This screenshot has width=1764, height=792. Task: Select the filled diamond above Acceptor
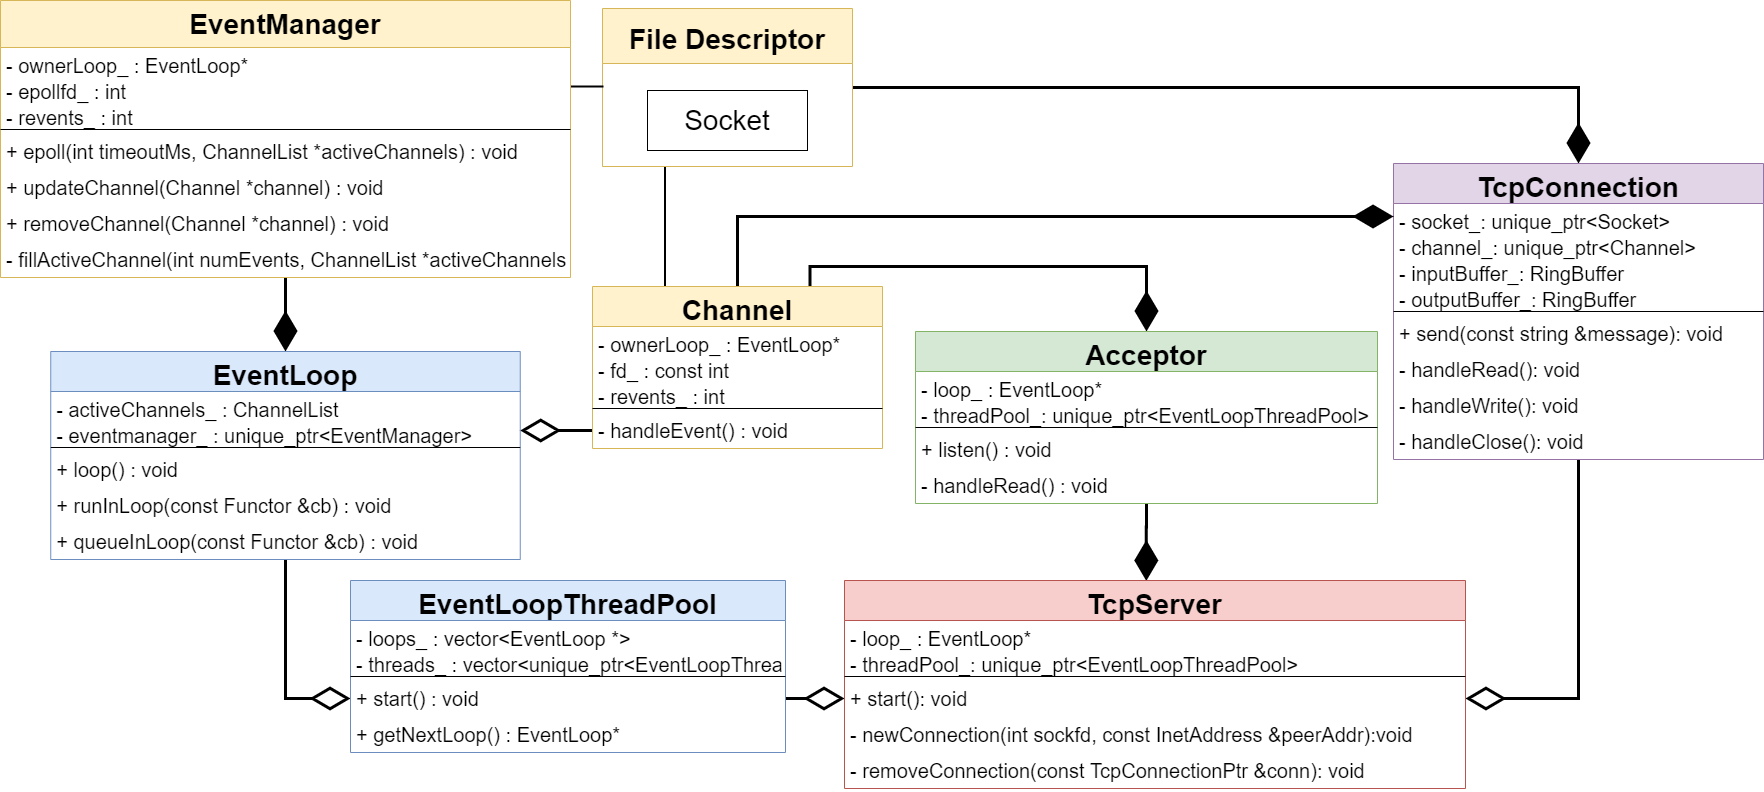pos(1146,311)
